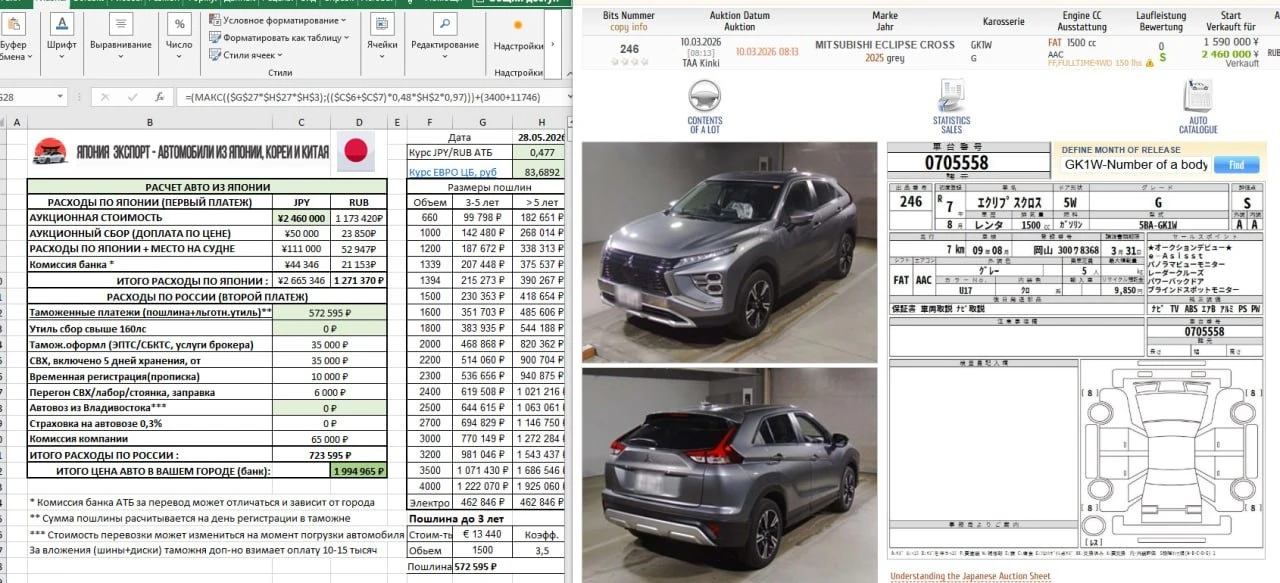Open the Условное форматирование dropdown

(x=277, y=20)
